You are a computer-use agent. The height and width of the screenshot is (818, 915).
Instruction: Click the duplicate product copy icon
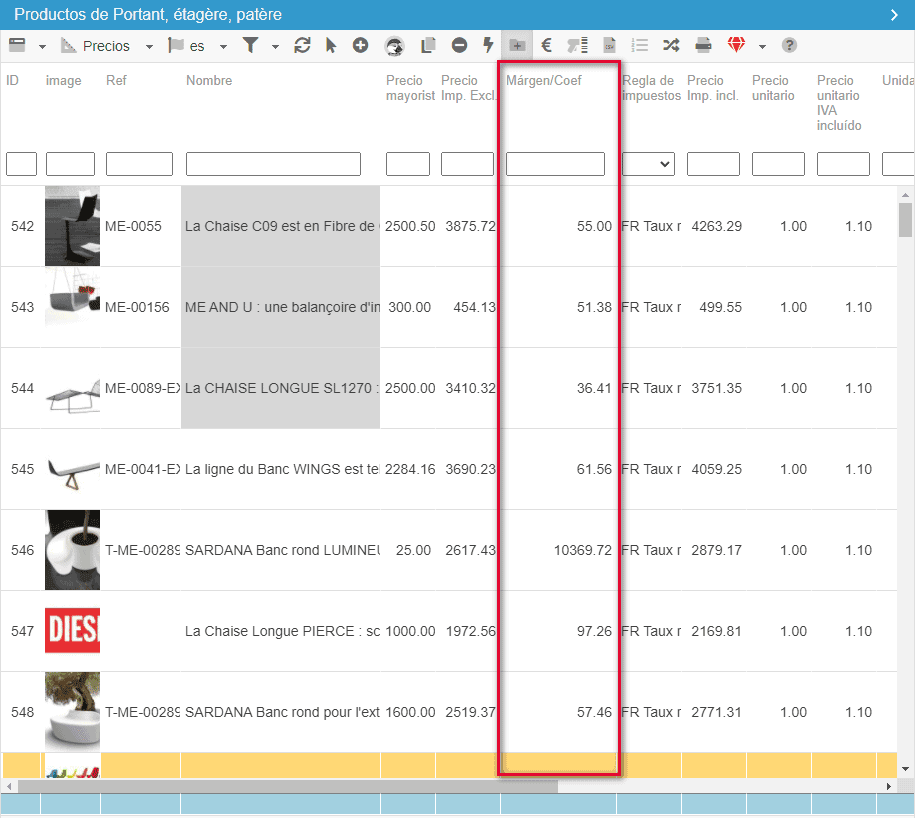click(x=429, y=45)
